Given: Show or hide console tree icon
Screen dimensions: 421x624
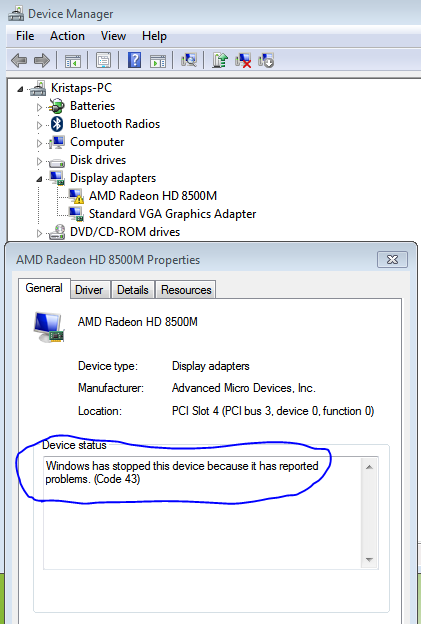Looking at the screenshot, I should tap(73, 61).
